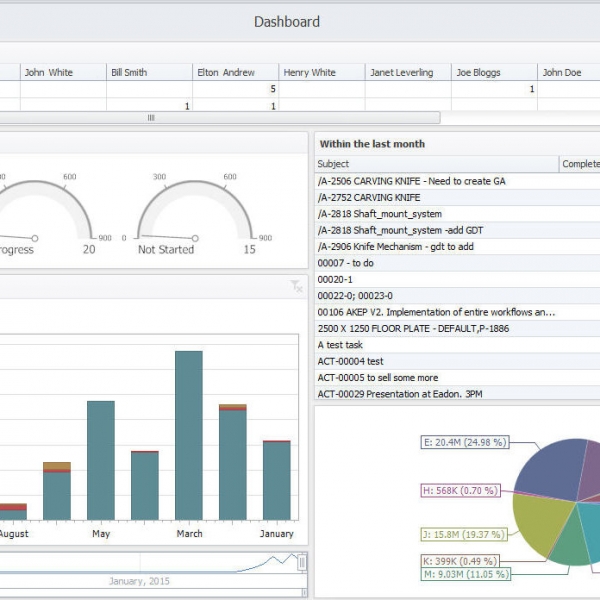
Task: Click the horizontal scrollbar thumb under names grid
Action: [x=152, y=117]
